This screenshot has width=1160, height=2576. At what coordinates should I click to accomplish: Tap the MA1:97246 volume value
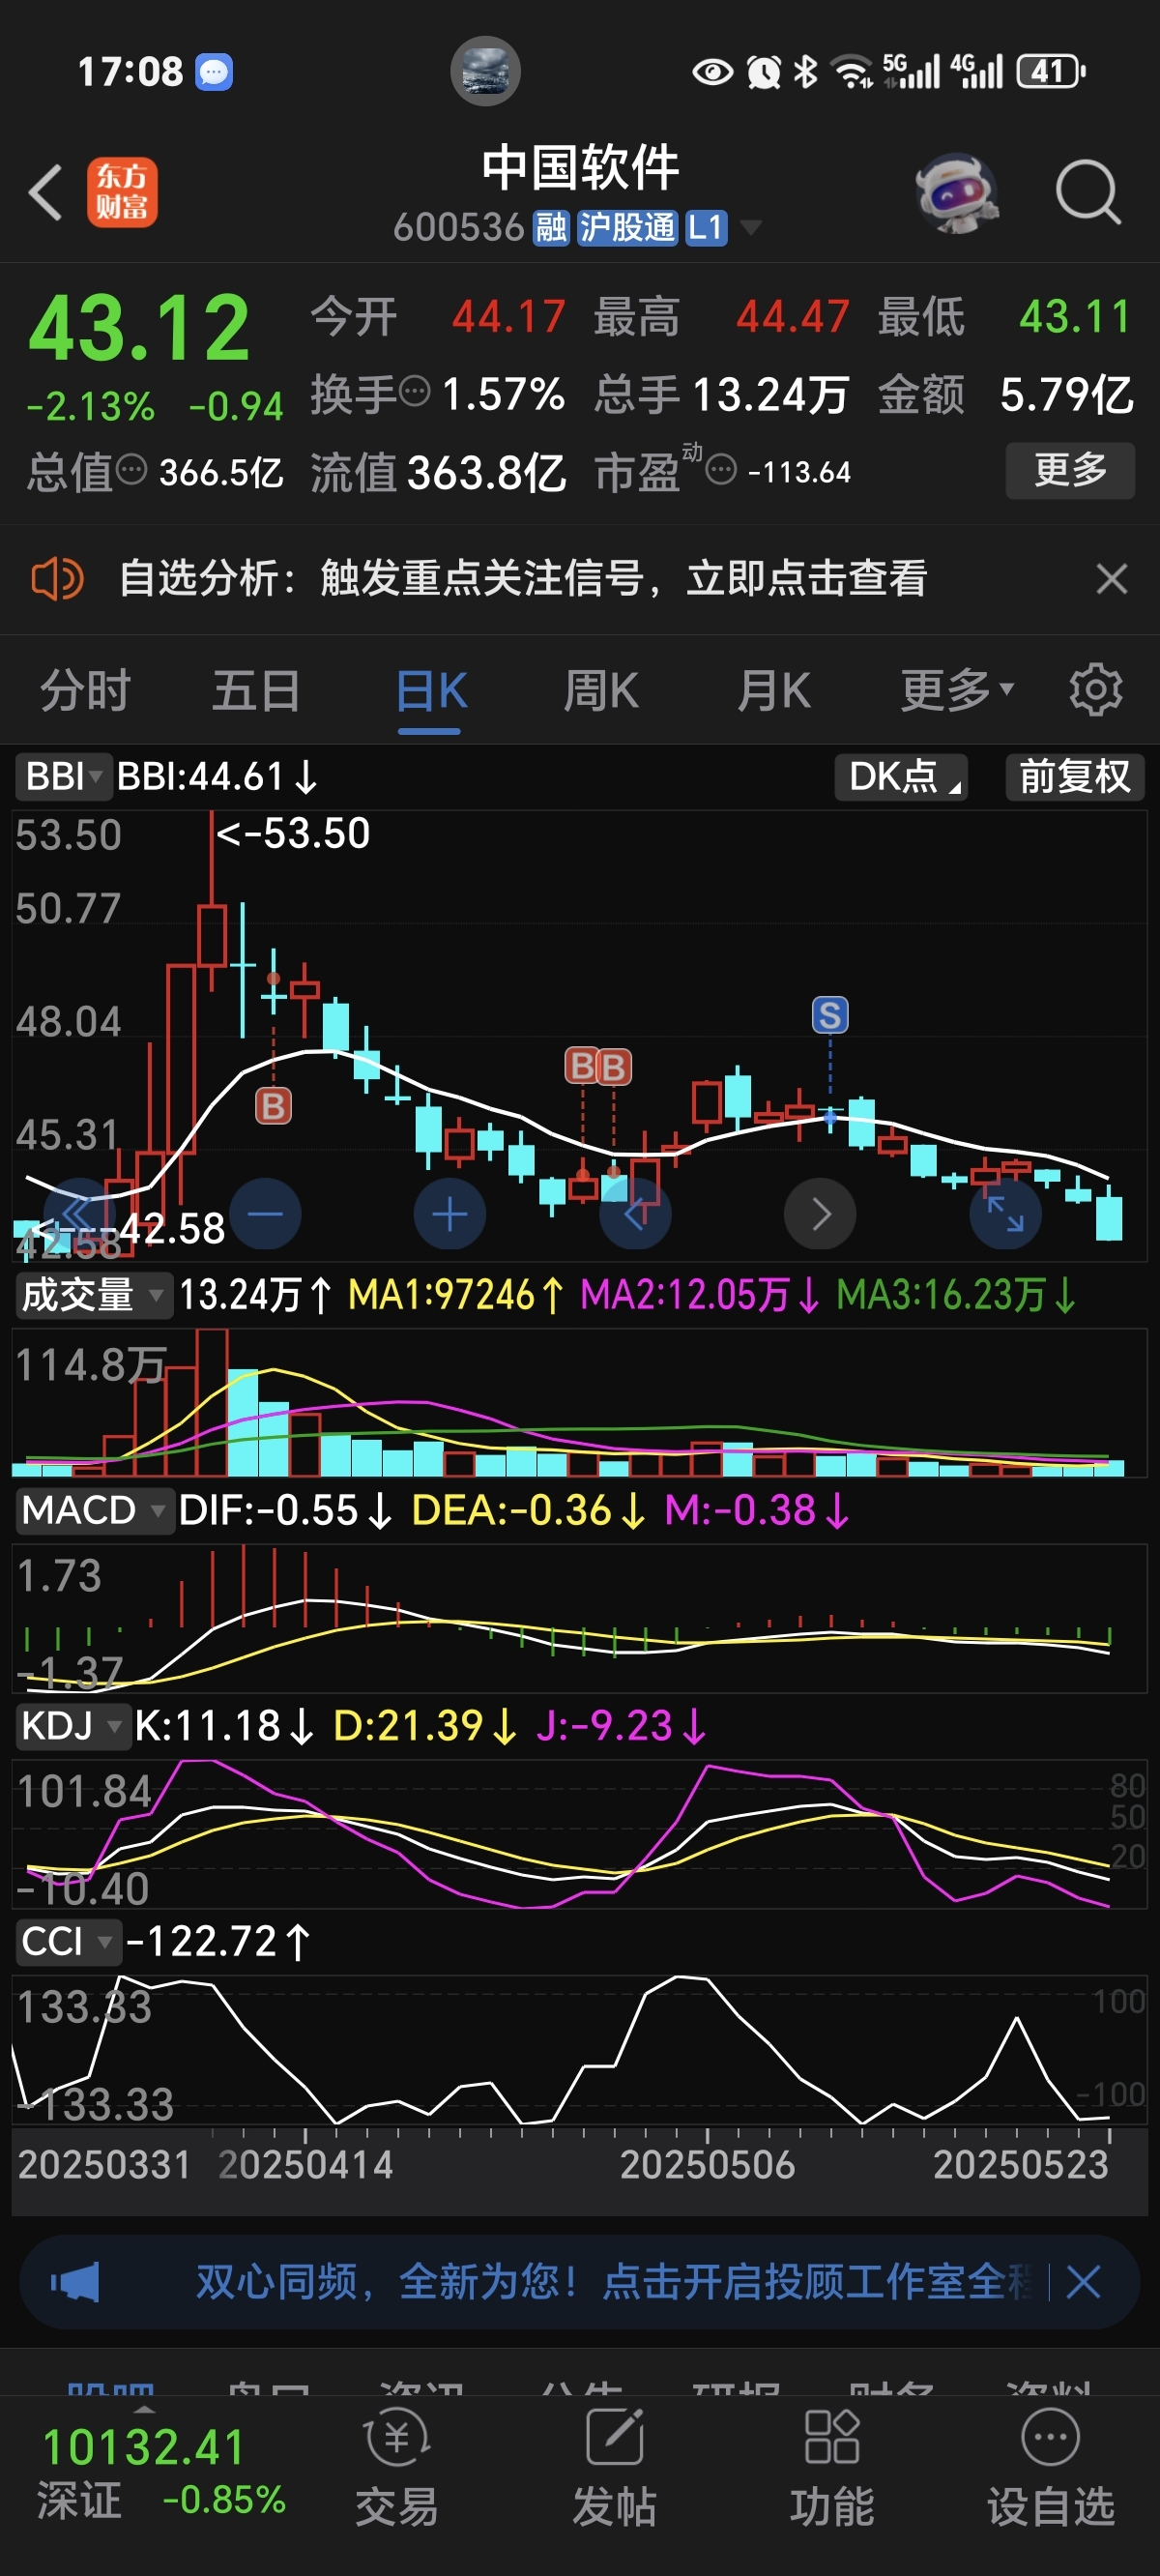455,1295
